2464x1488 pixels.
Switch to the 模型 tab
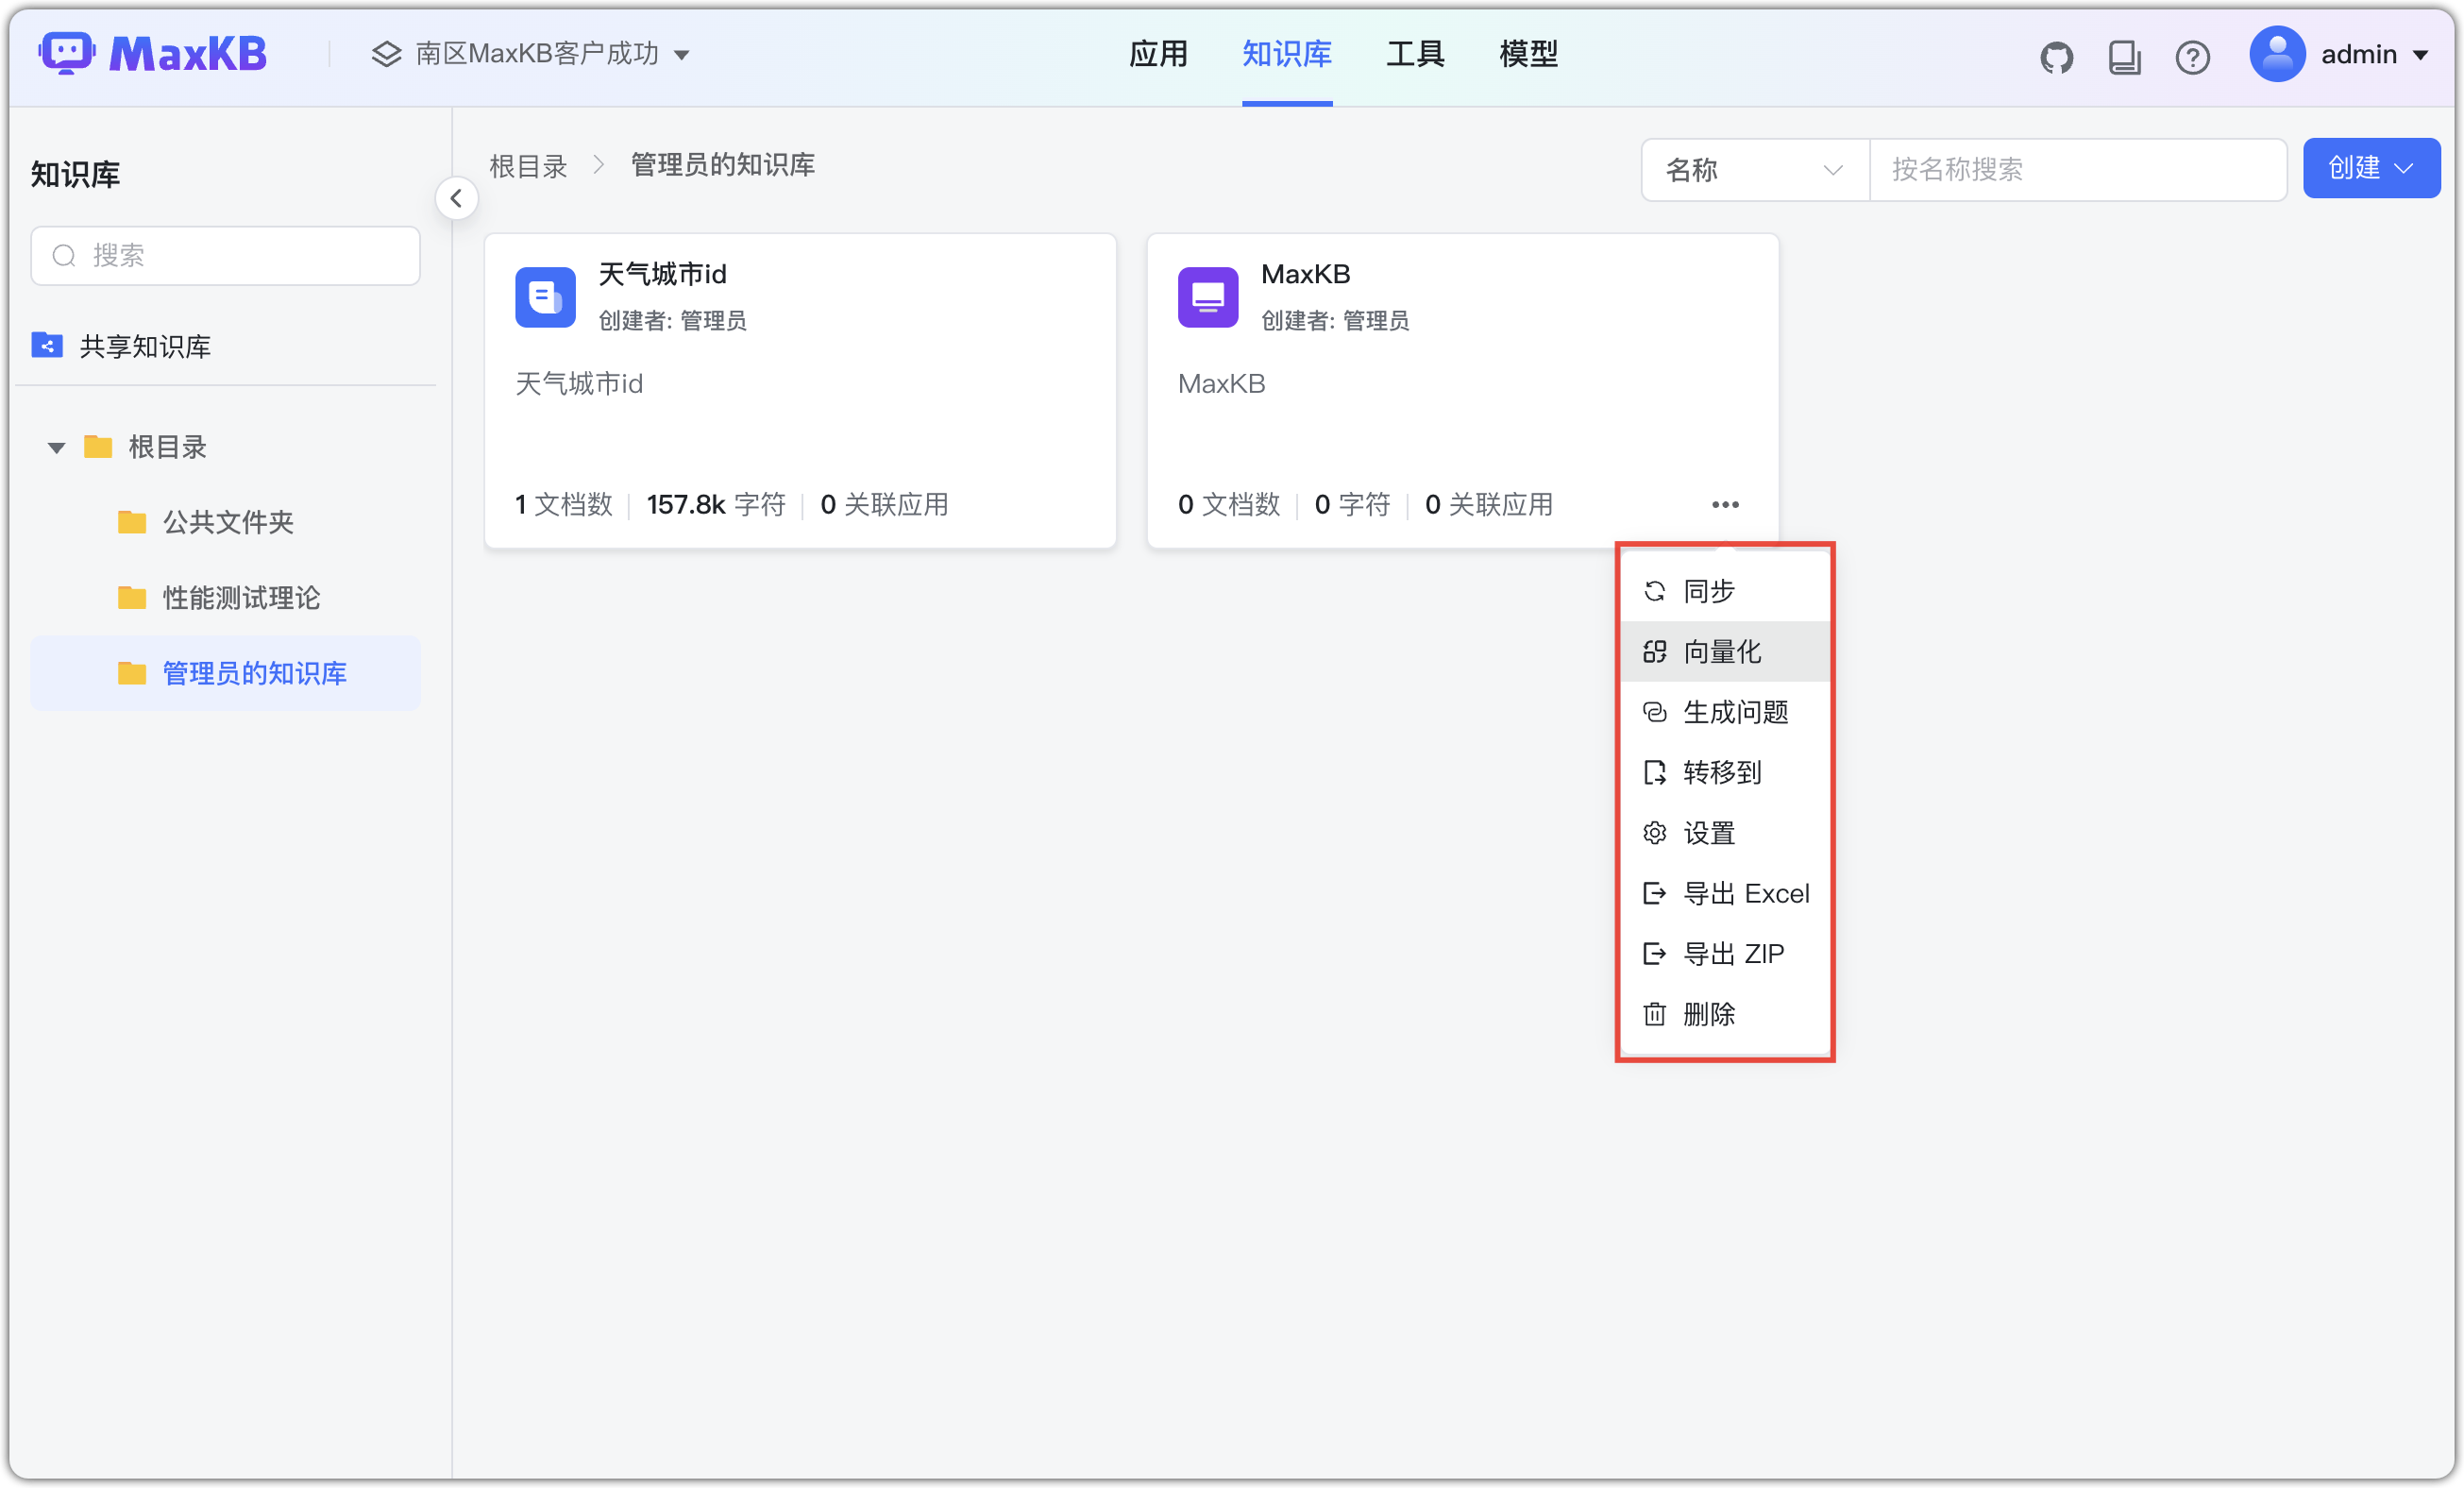click(x=1528, y=54)
